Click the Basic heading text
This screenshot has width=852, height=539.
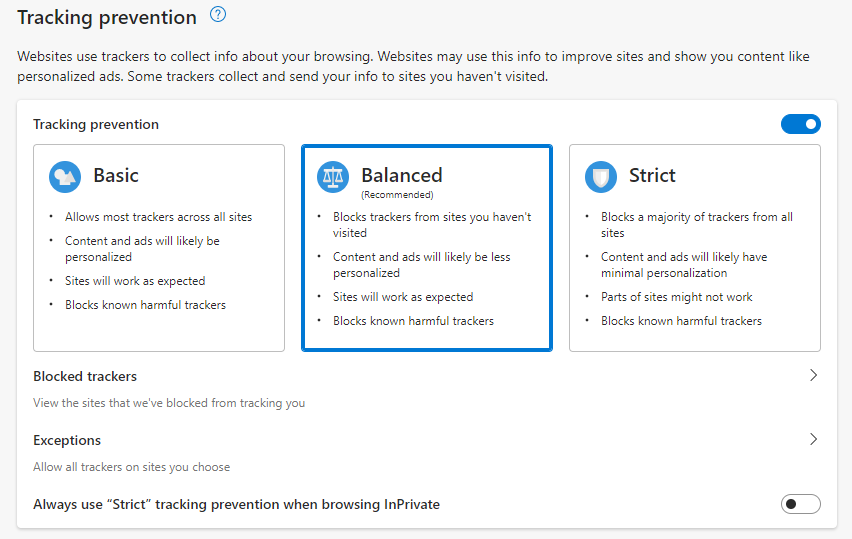coord(116,176)
